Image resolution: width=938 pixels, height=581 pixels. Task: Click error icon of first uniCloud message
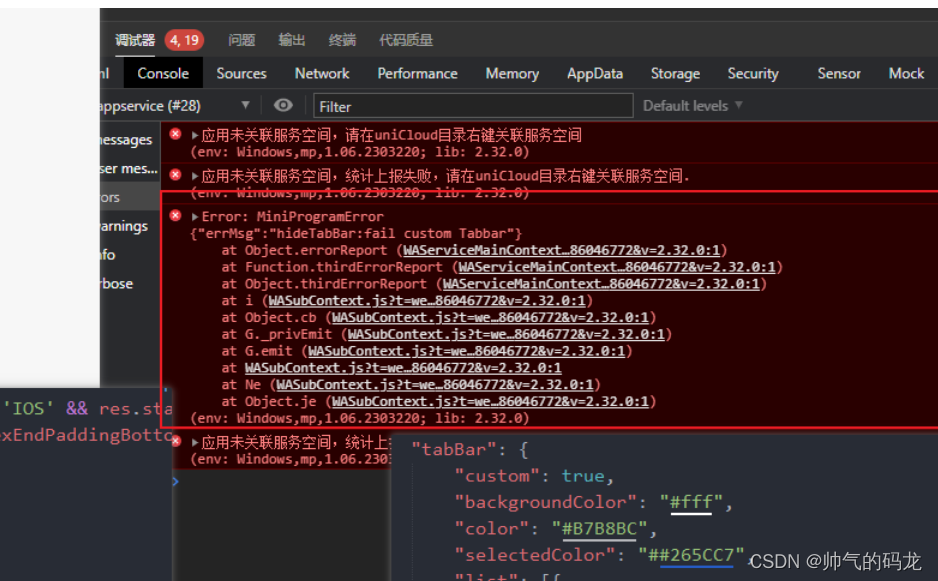[x=175, y=134]
